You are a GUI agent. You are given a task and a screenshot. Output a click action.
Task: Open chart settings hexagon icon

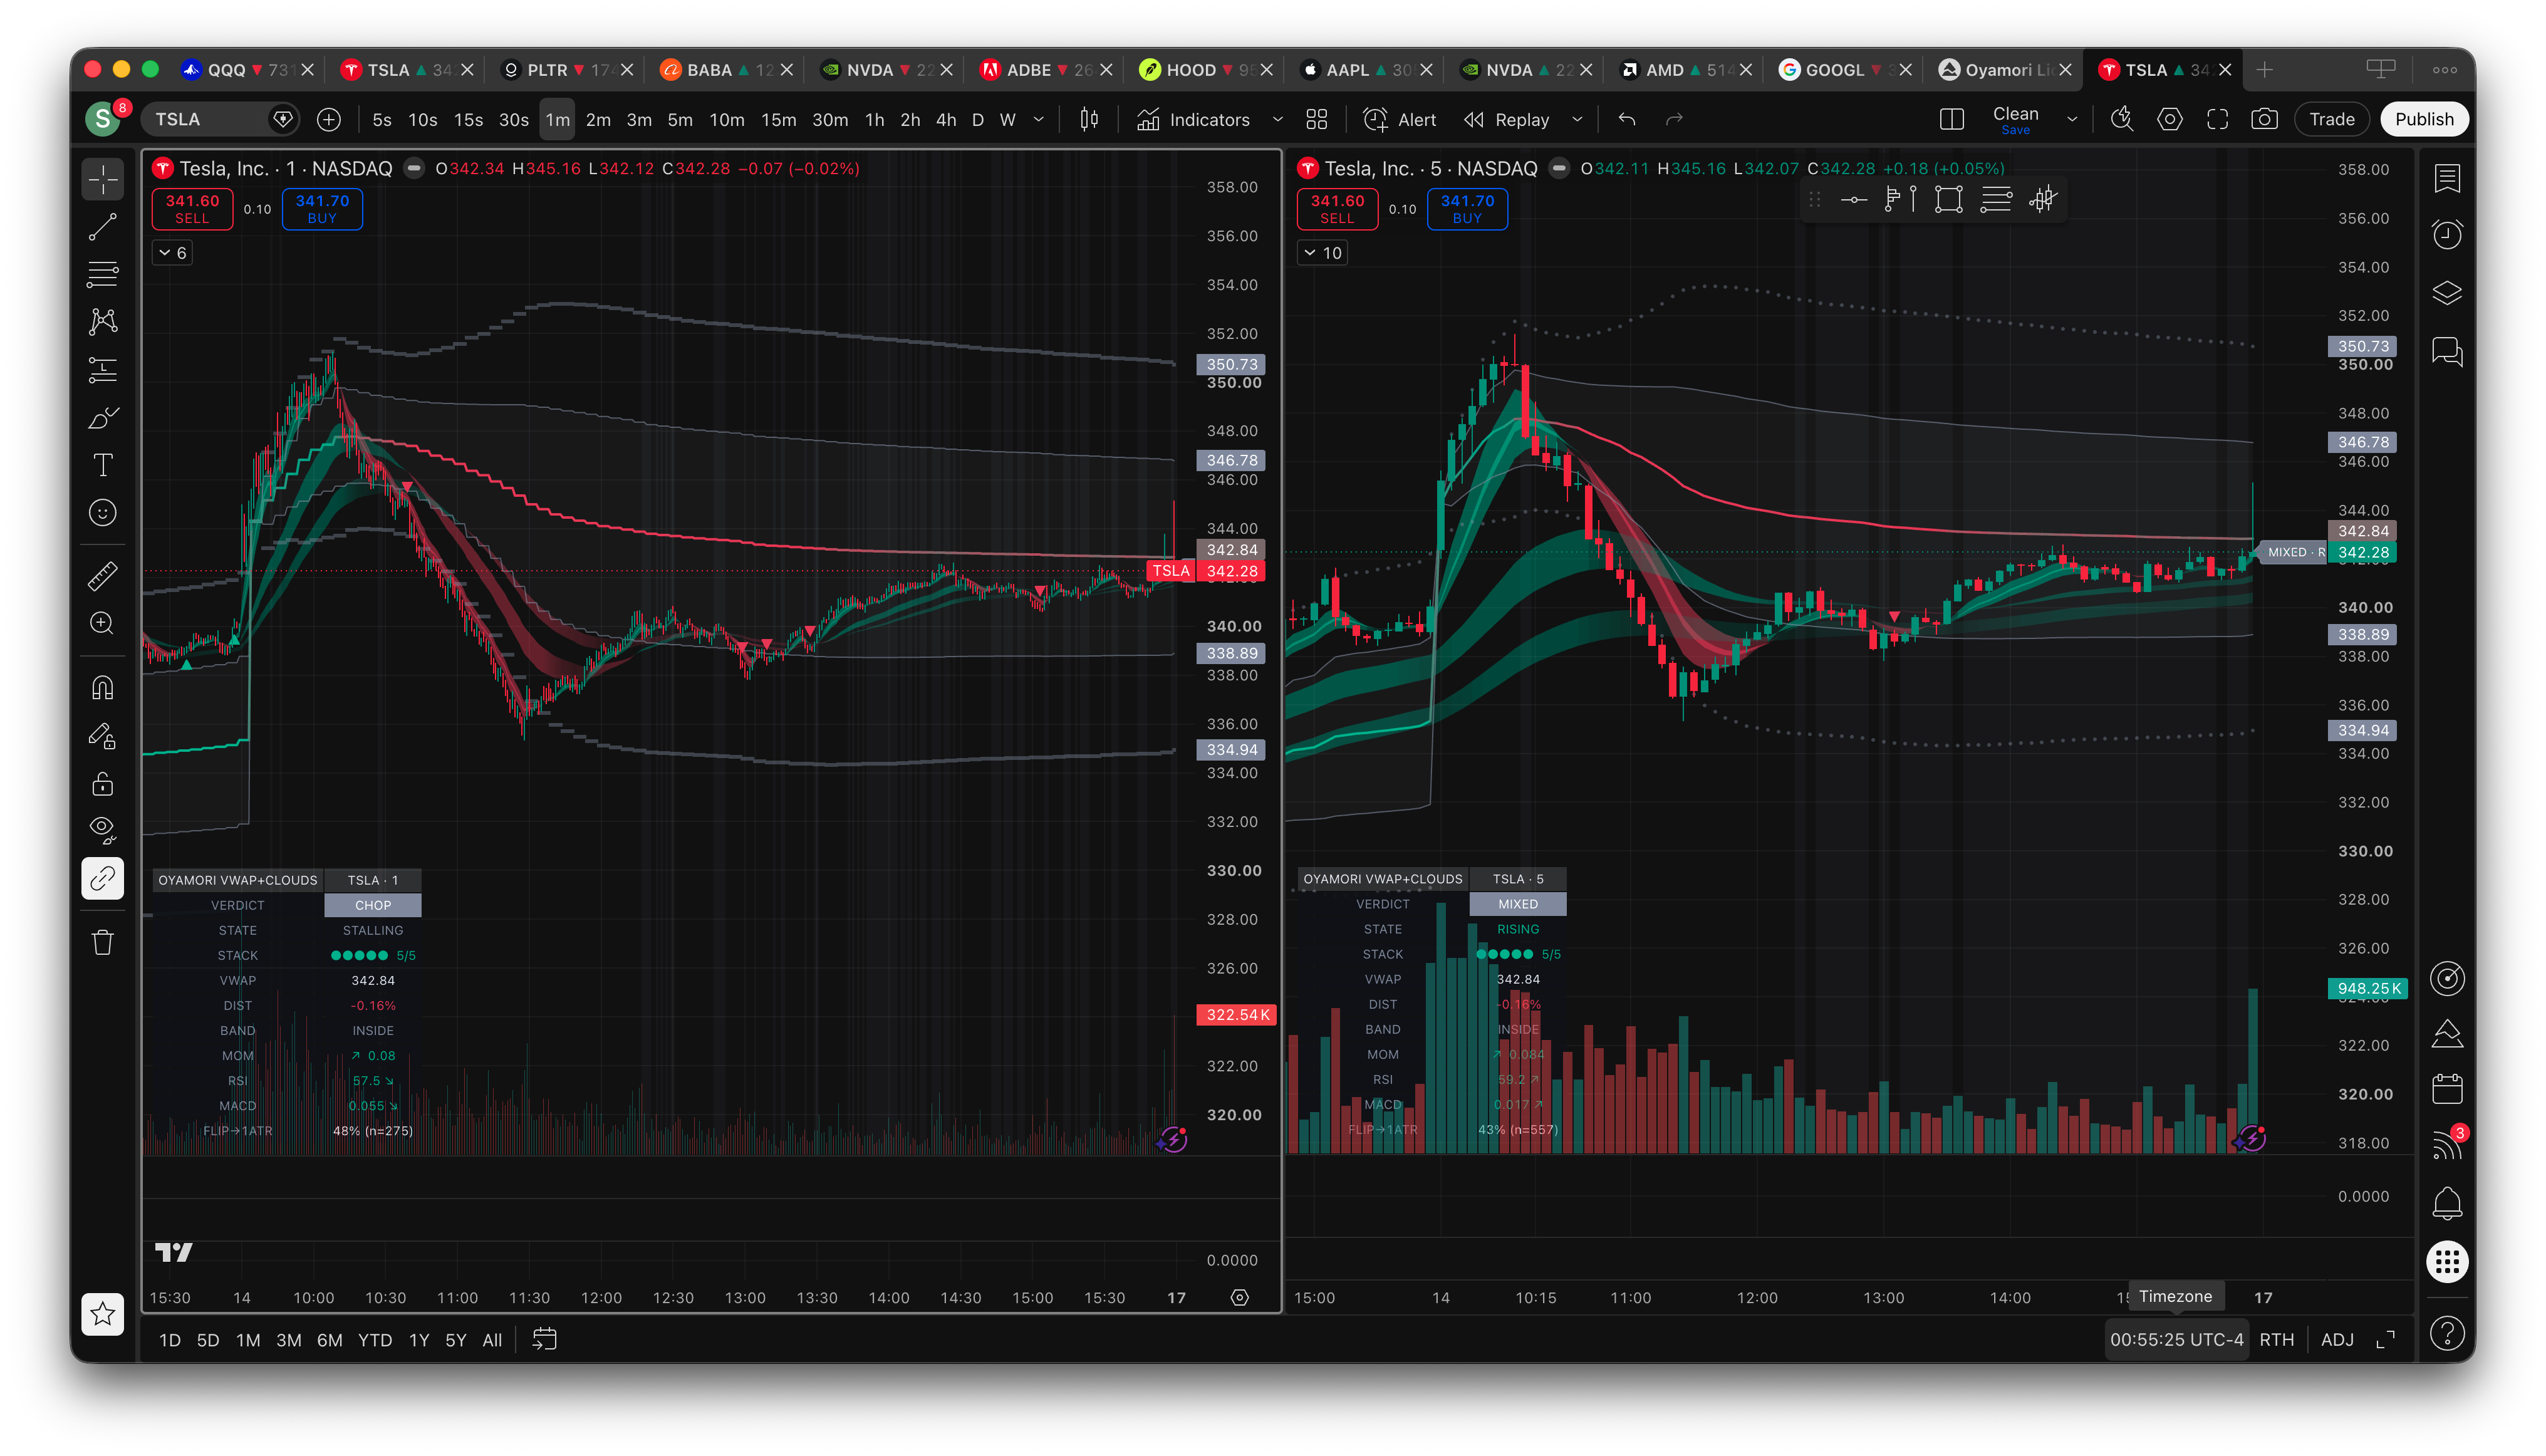point(2170,119)
